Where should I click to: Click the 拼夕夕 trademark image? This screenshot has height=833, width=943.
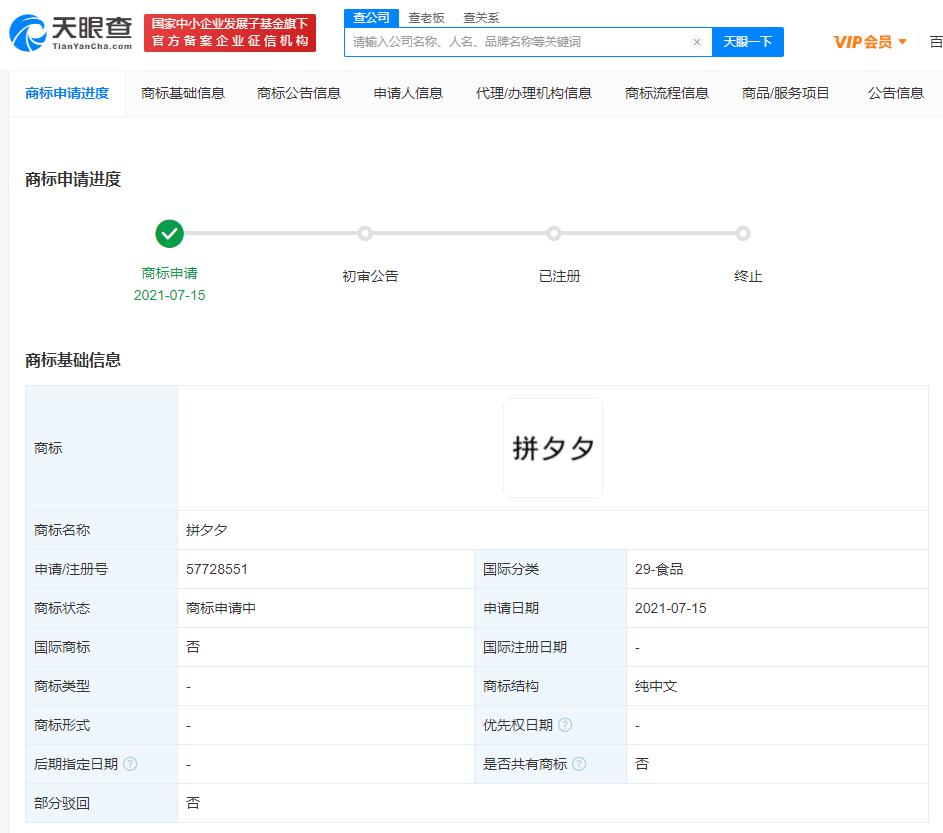[553, 447]
